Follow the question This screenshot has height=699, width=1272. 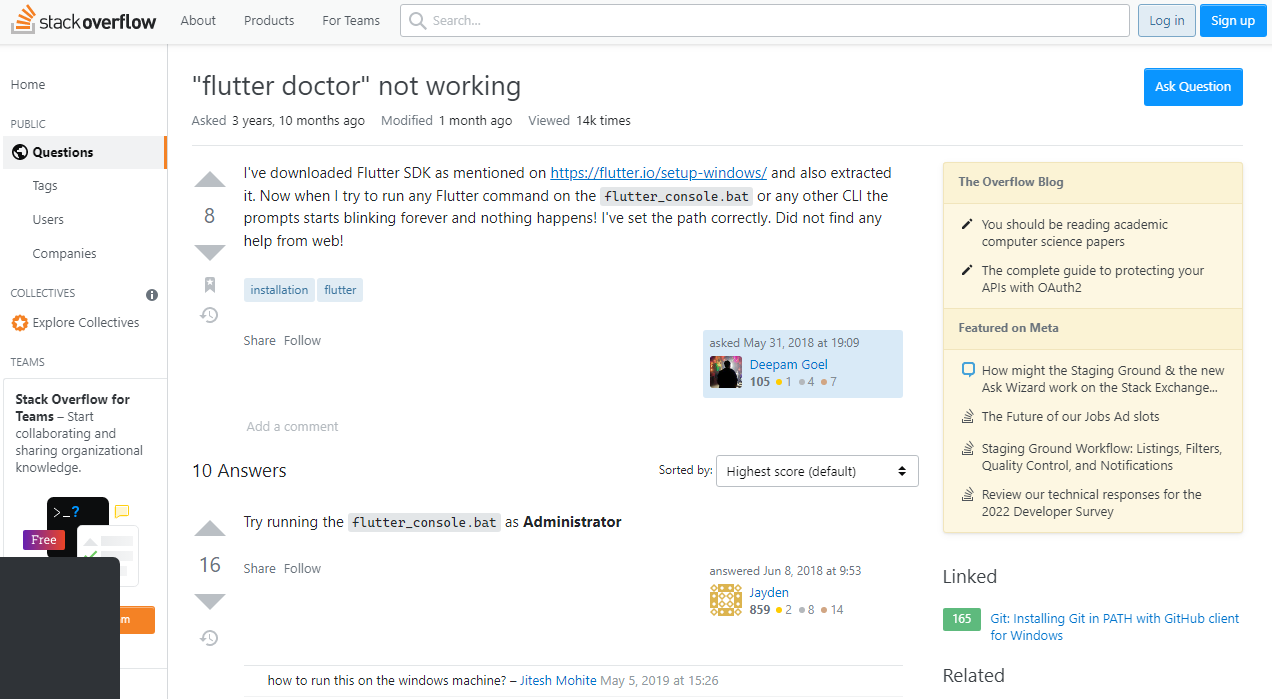(x=302, y=341)
